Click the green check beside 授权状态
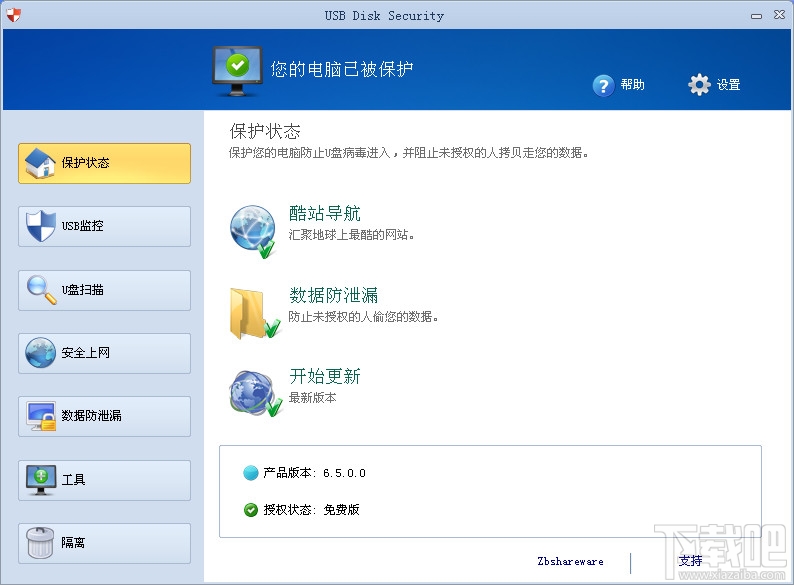Image resolution: width=794 pixels, height=585 pixels. (x=251, y=510)
